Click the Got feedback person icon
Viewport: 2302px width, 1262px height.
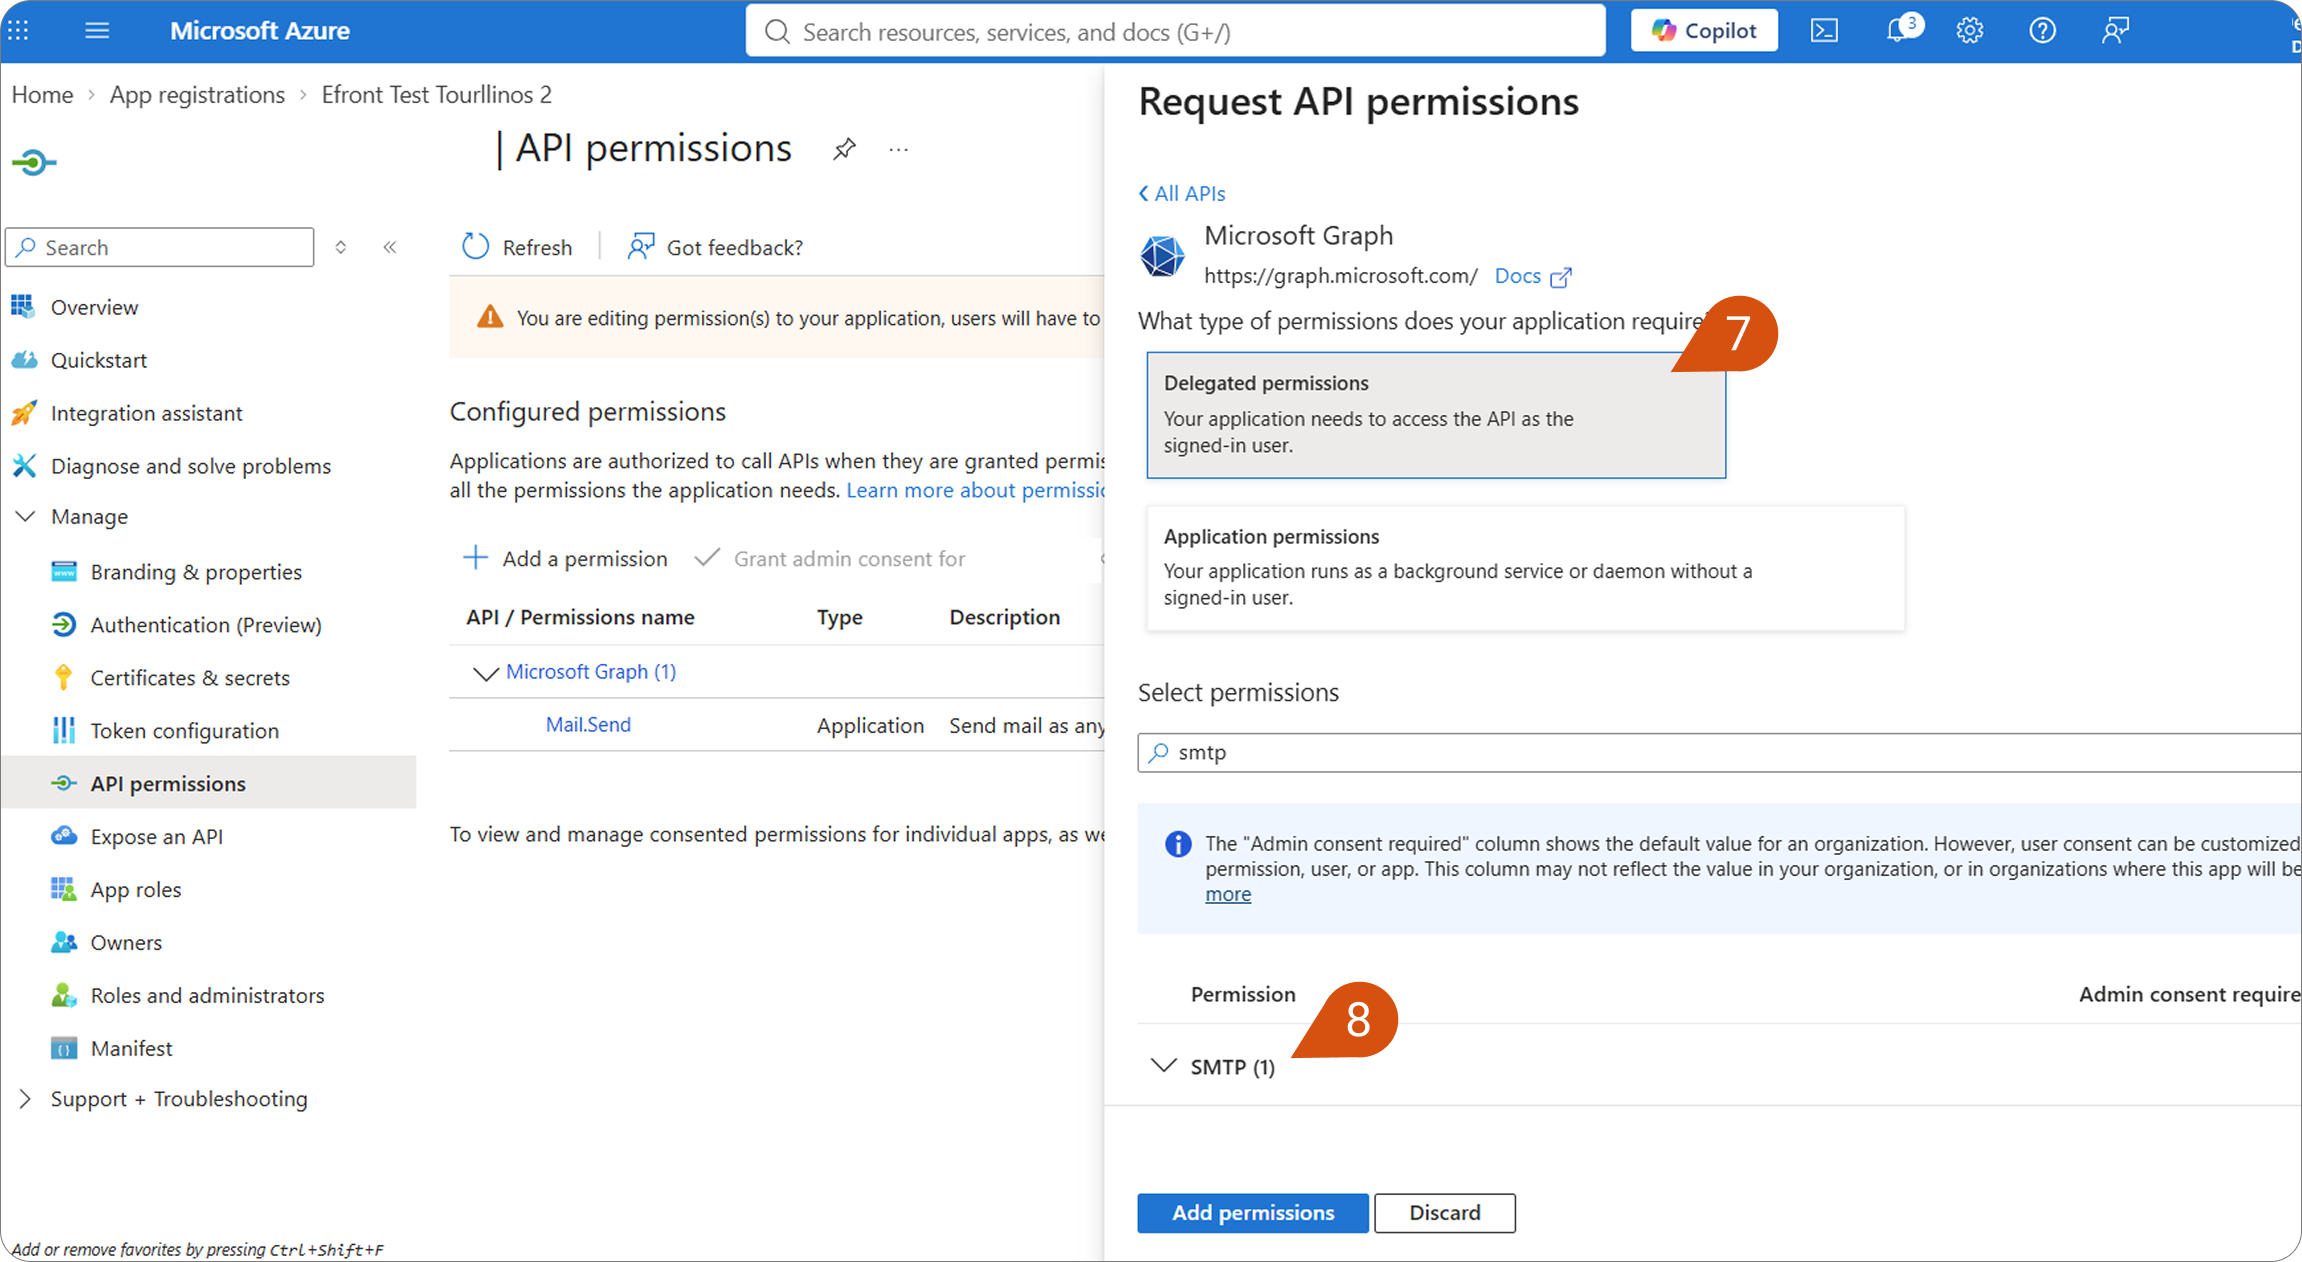[x=640, y=247]
